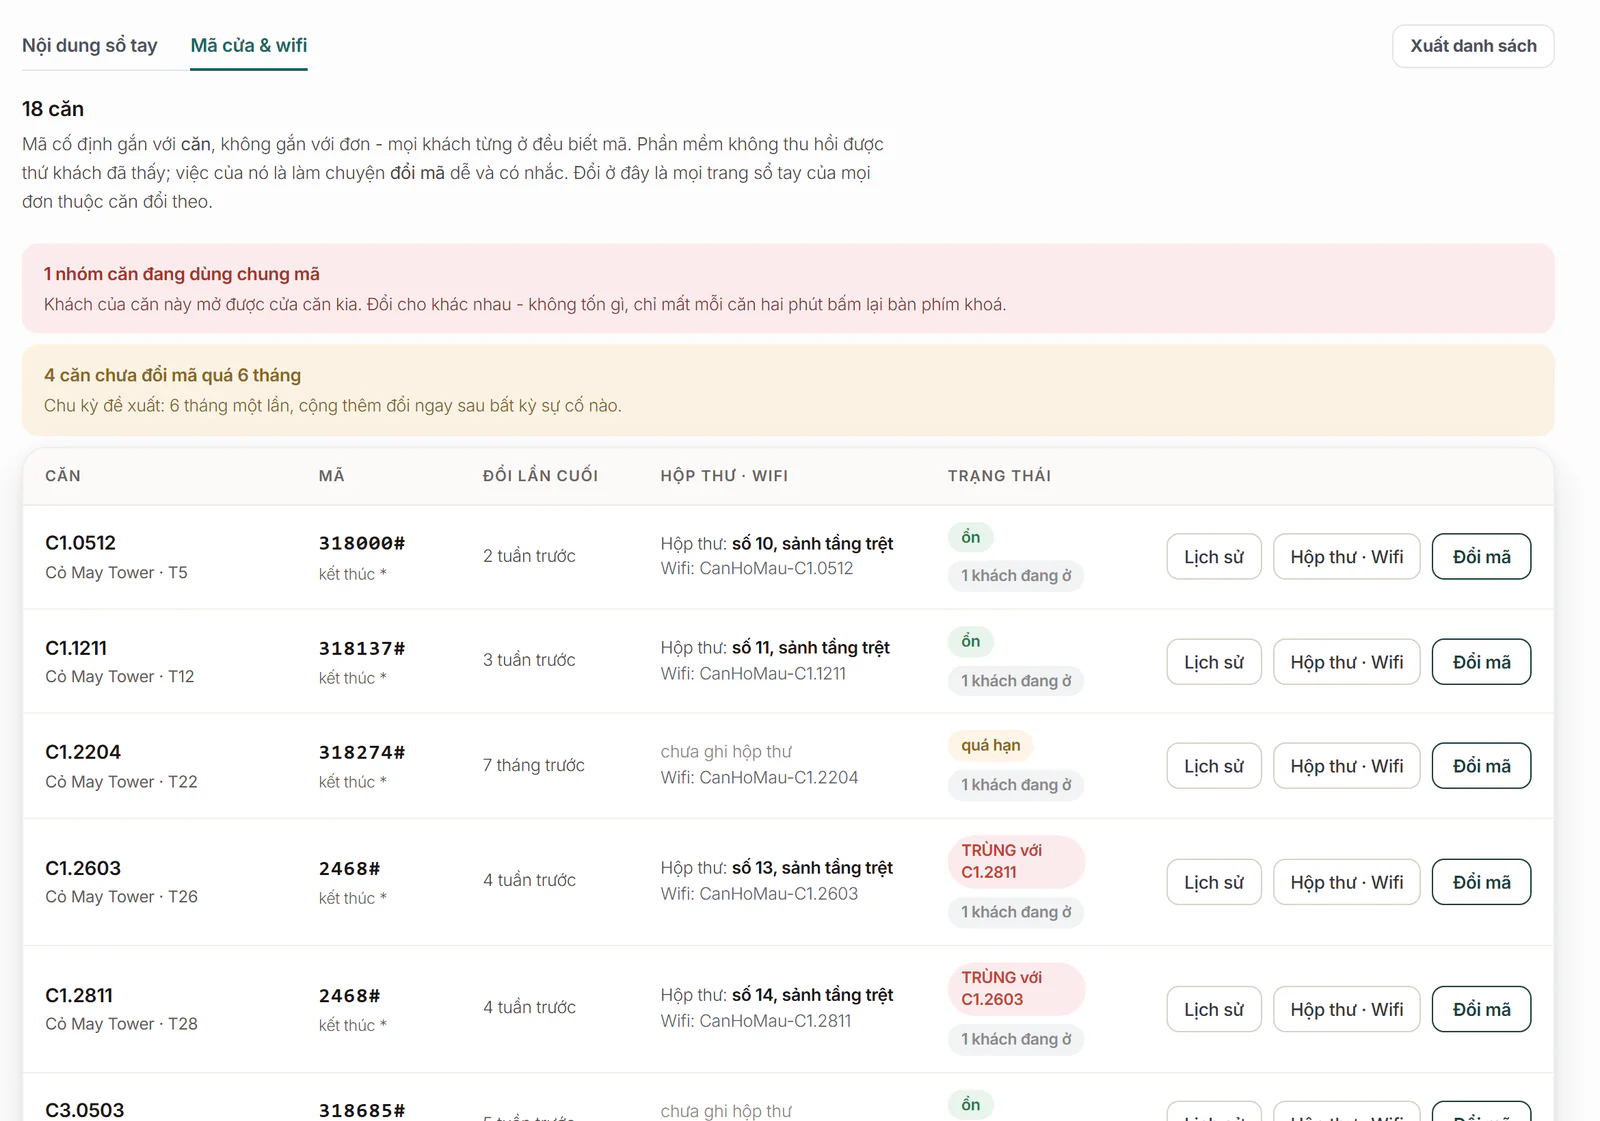Viewport: 1600px width, 1121px height.
Task: Edit Hộp thư · Wifi for C1.2811
Action: 1346,1009
